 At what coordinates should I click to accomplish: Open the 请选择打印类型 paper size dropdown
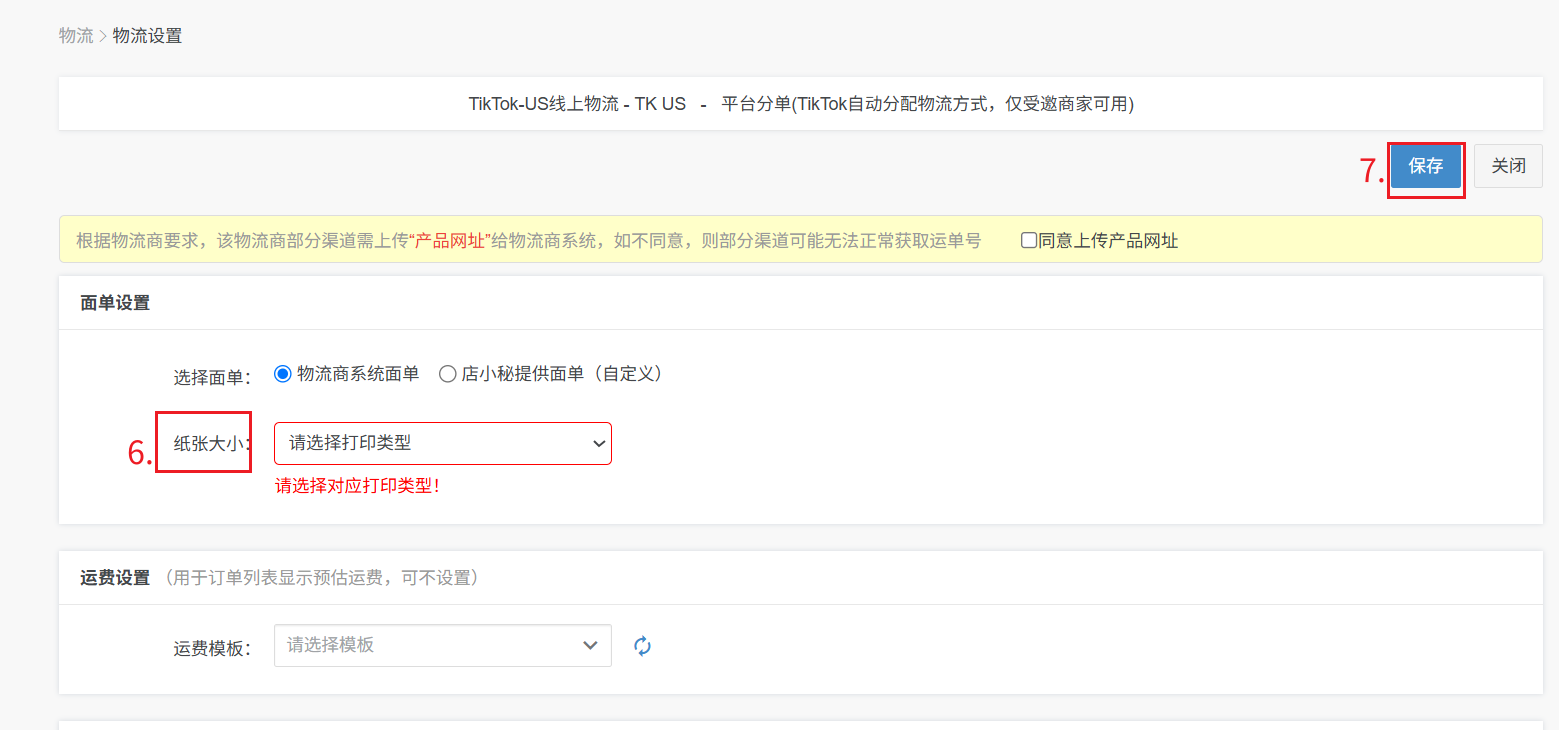tap(443, 443)
